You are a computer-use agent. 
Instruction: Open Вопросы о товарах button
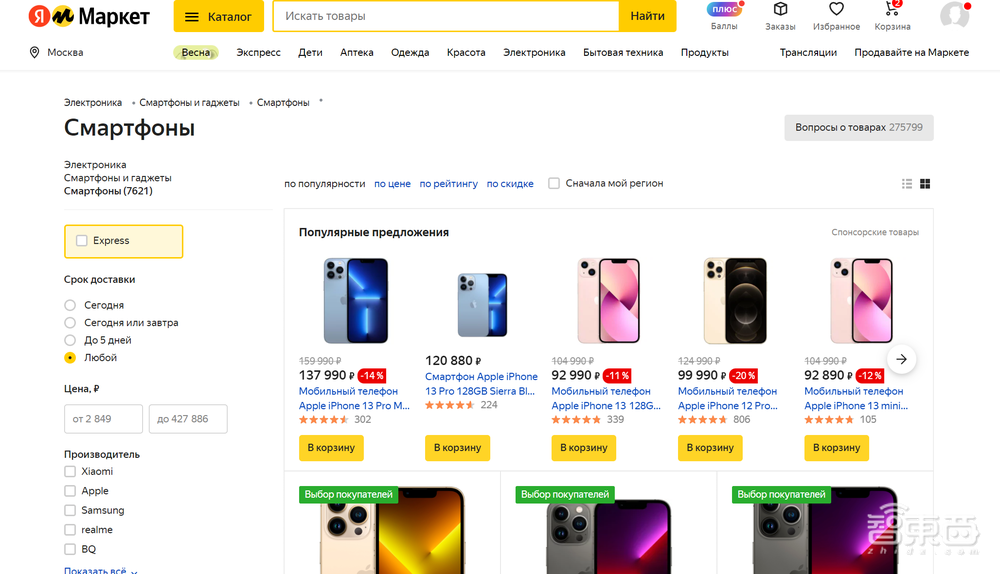pos(858,128)
